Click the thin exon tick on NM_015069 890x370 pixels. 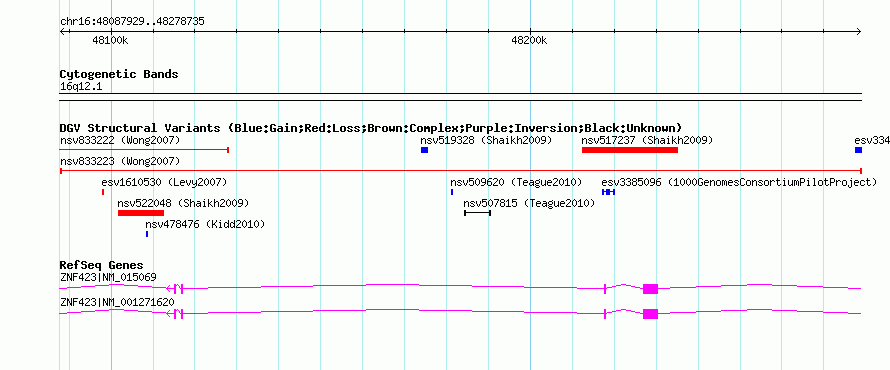[605, 288]
